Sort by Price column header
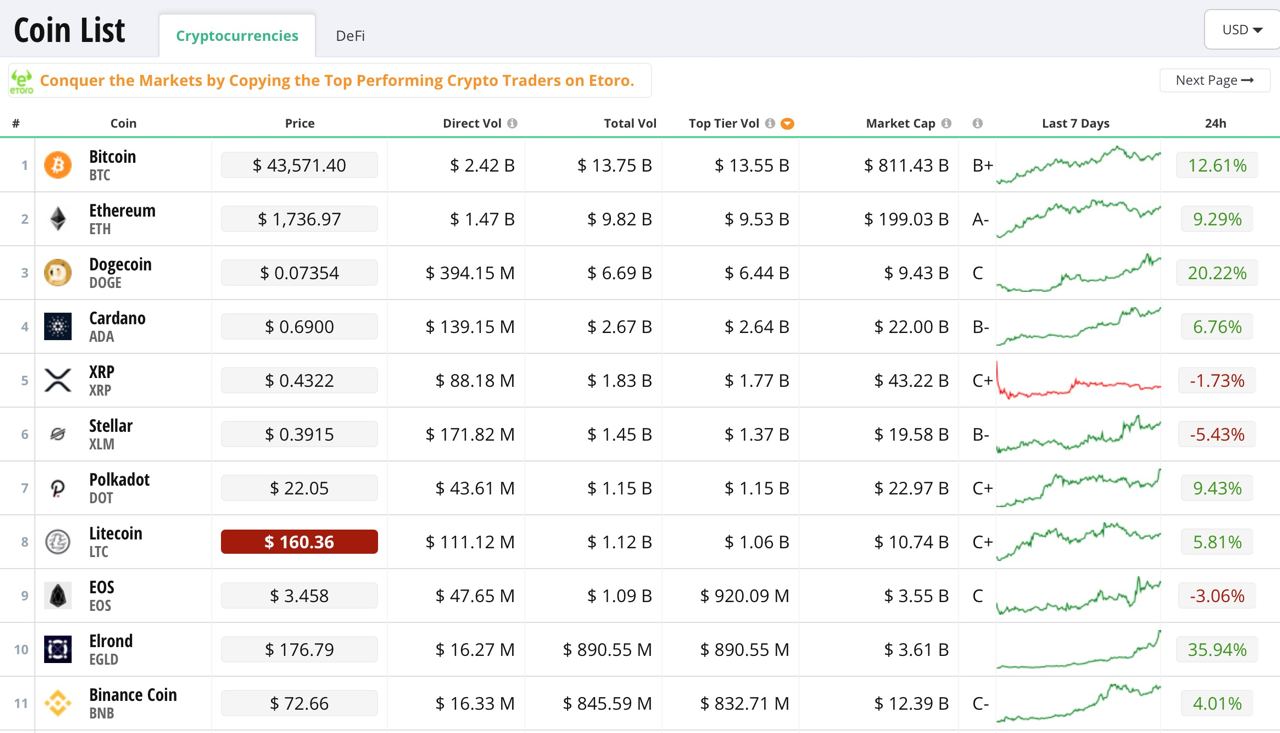 pos(300,124)
